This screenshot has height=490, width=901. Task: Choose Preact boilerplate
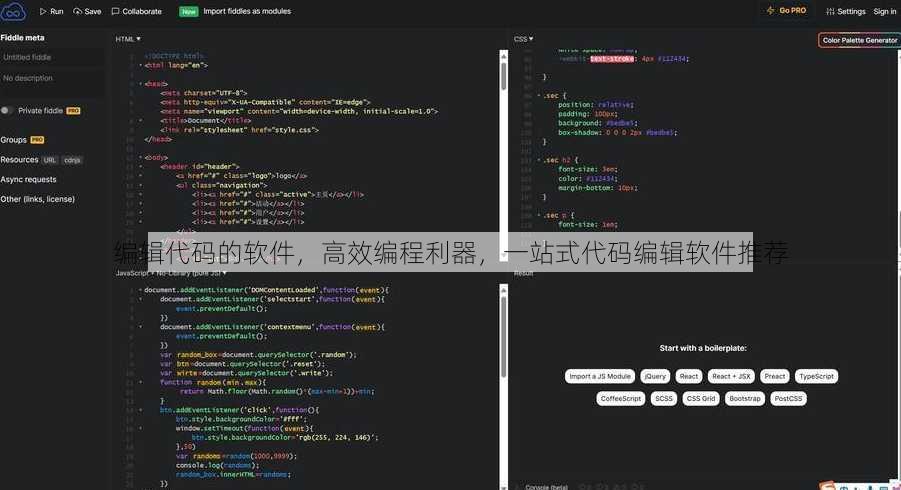coord(775,376)
